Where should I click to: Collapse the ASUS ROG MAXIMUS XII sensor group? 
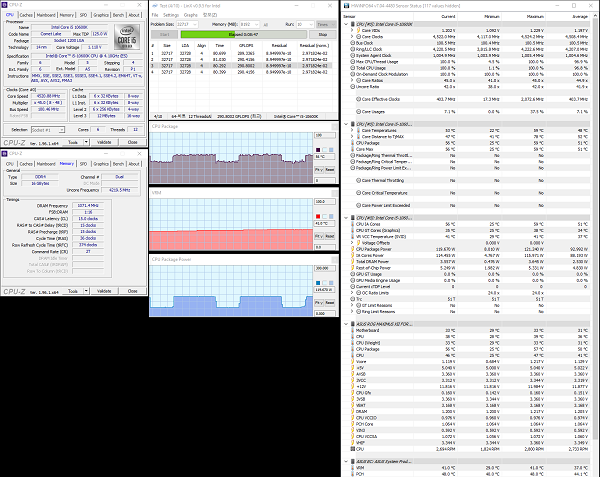click(346, 324)
